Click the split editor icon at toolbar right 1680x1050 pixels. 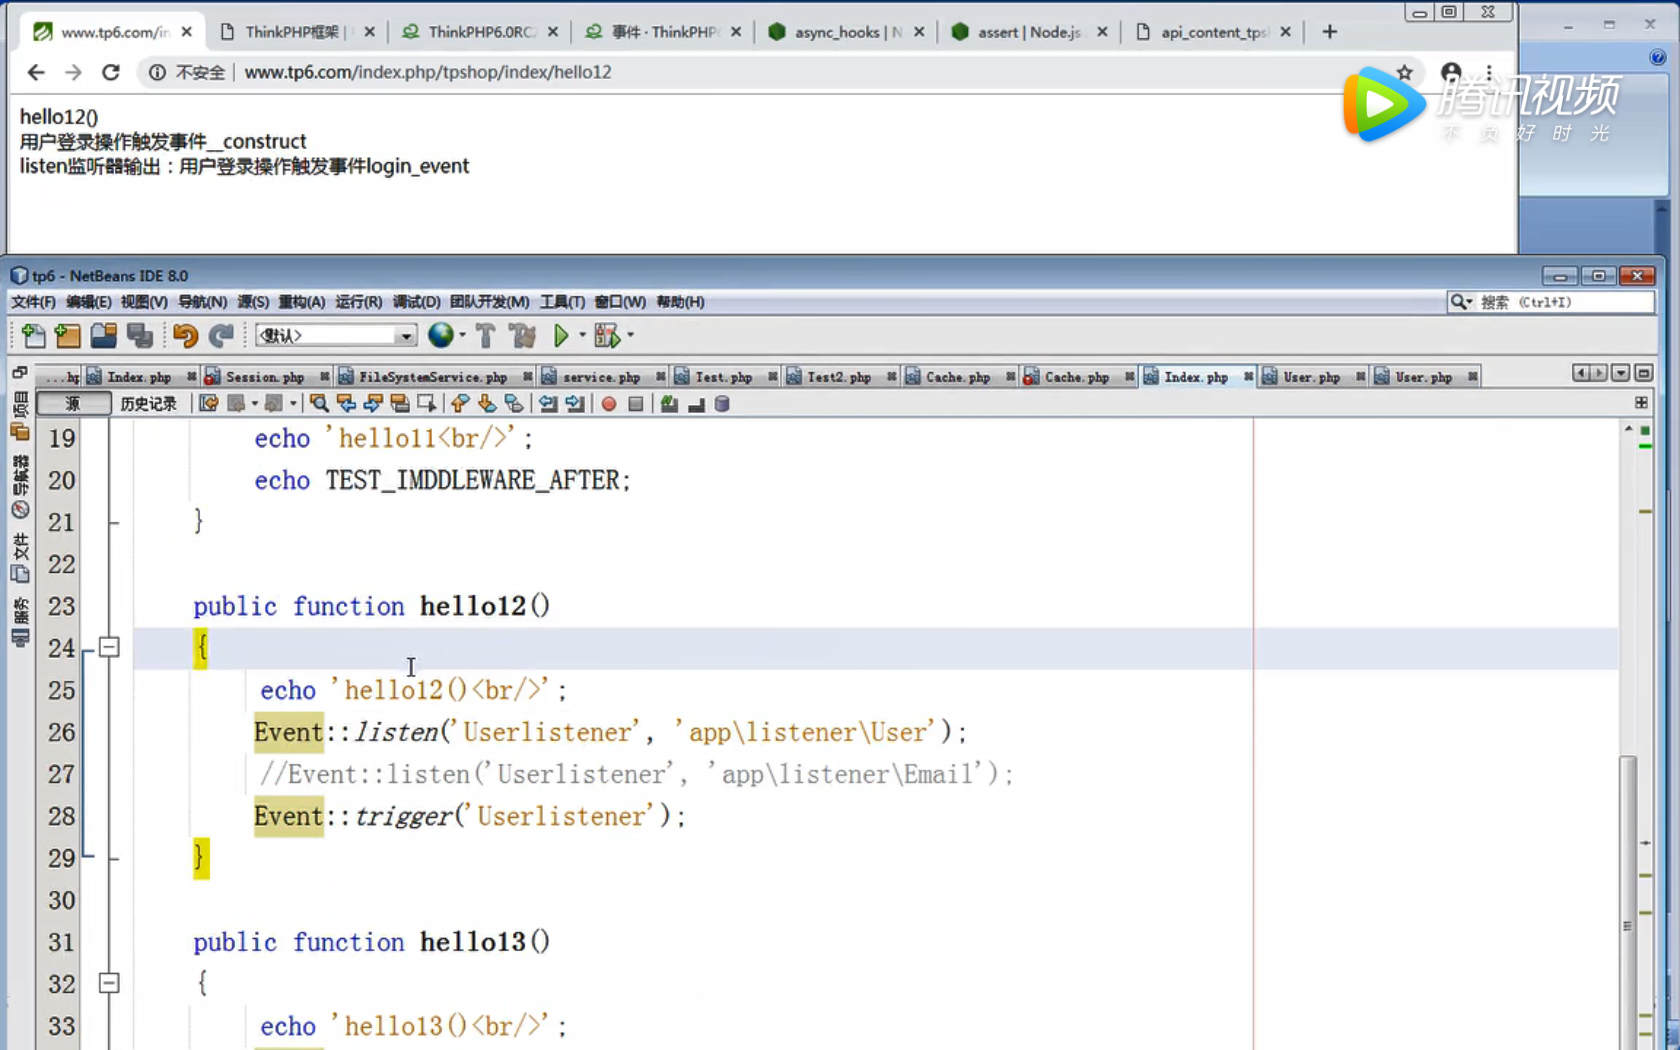pyautogui.click(x=1641, y=402)
